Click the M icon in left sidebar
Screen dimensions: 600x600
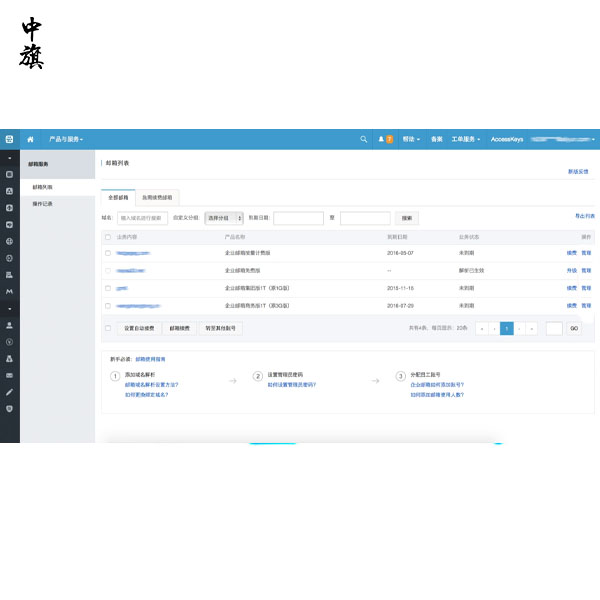point(9,291)
